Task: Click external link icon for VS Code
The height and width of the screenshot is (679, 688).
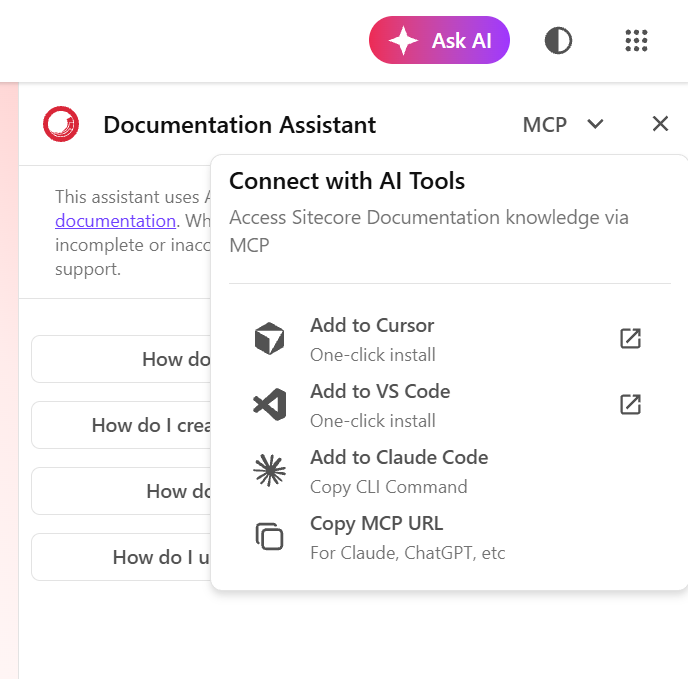Action: click(631, 404)
